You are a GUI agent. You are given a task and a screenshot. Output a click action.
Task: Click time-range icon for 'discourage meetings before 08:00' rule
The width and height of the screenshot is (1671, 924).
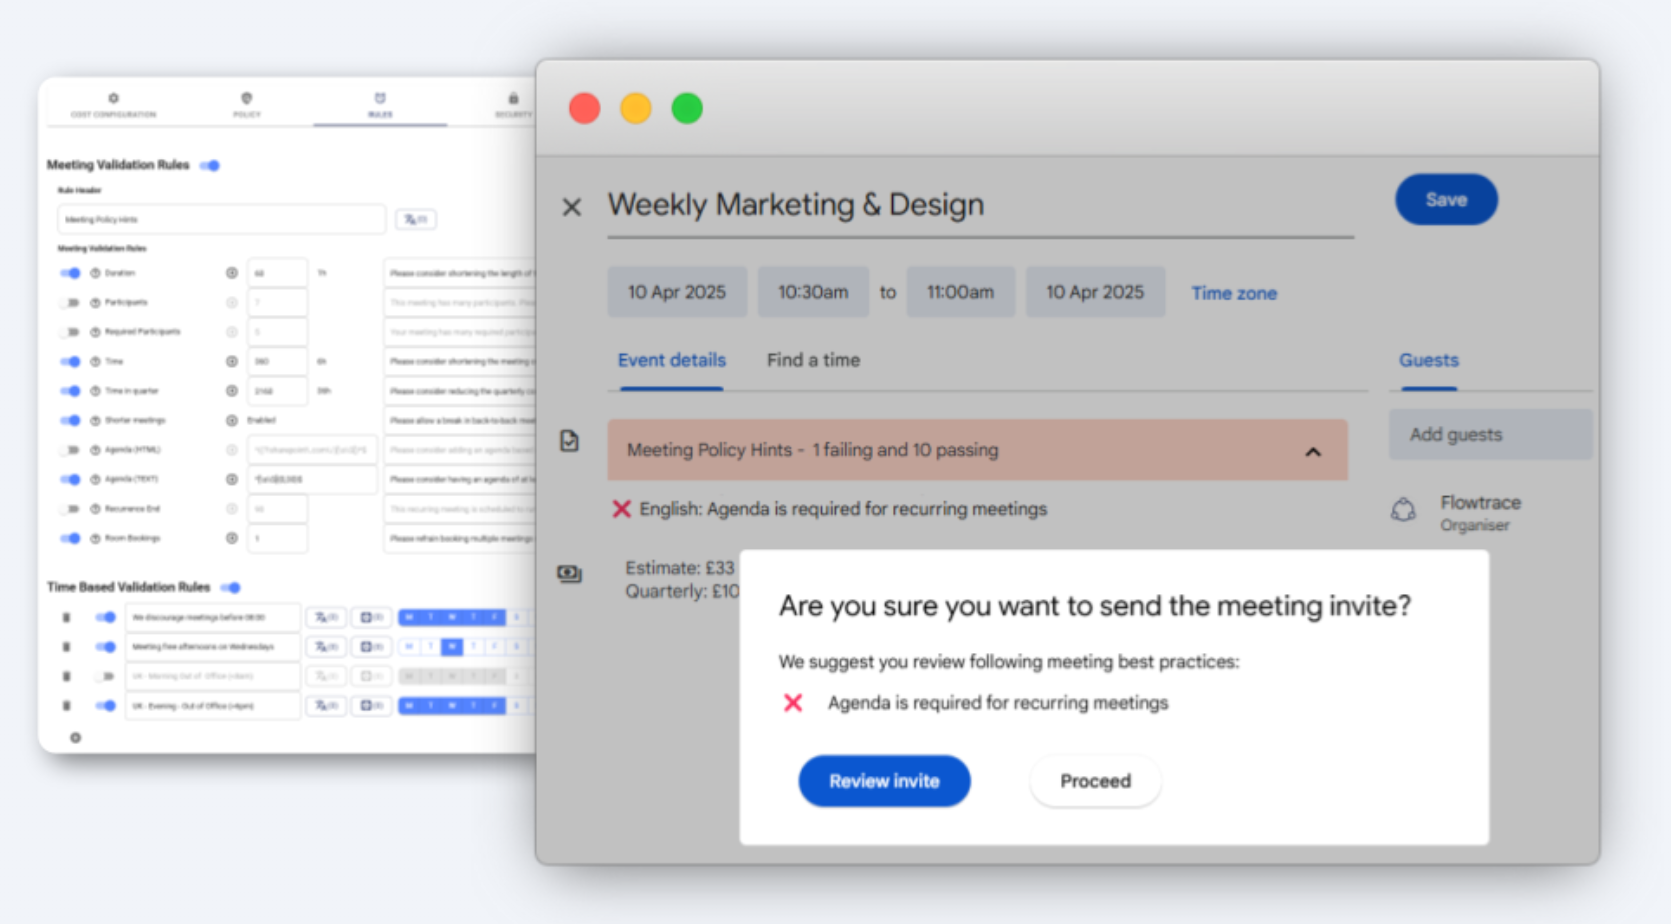pos(371,618)
